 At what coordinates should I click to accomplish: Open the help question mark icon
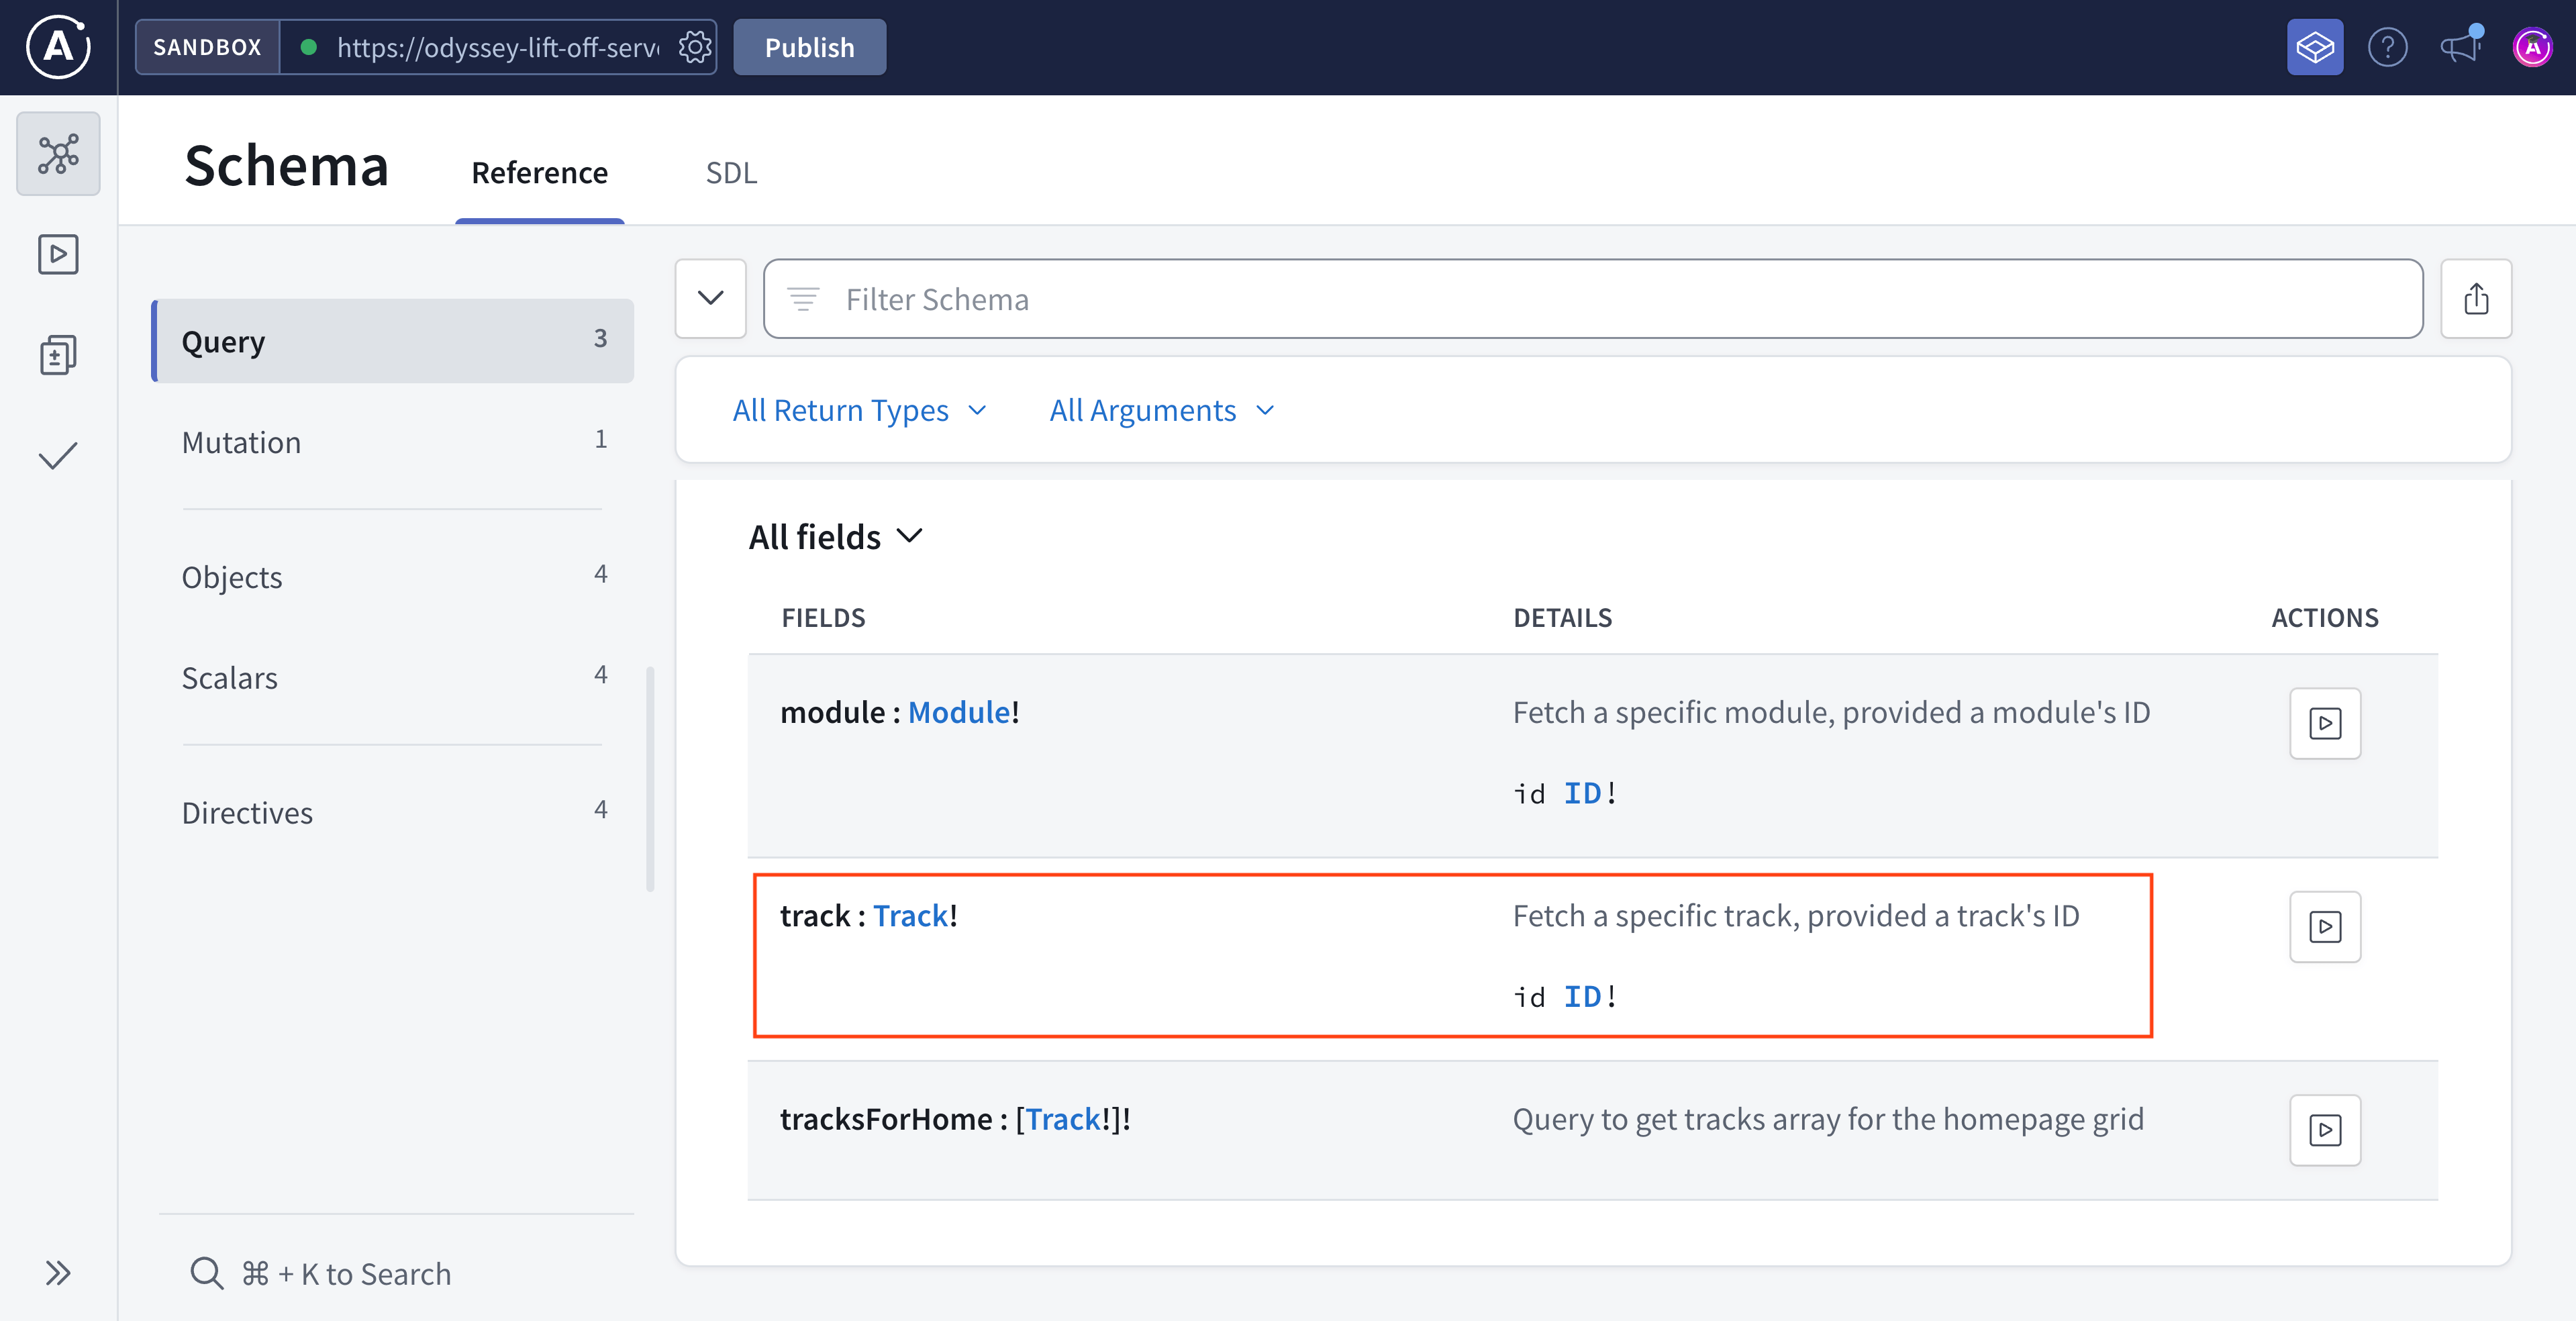tap(2388, 46)
